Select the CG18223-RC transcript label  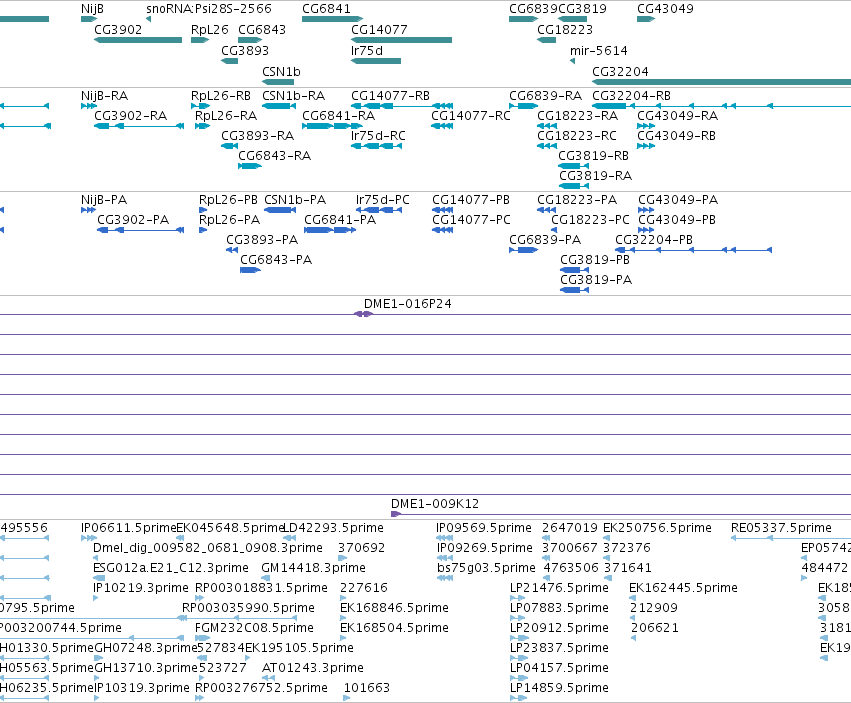click(x=577, y=136)
